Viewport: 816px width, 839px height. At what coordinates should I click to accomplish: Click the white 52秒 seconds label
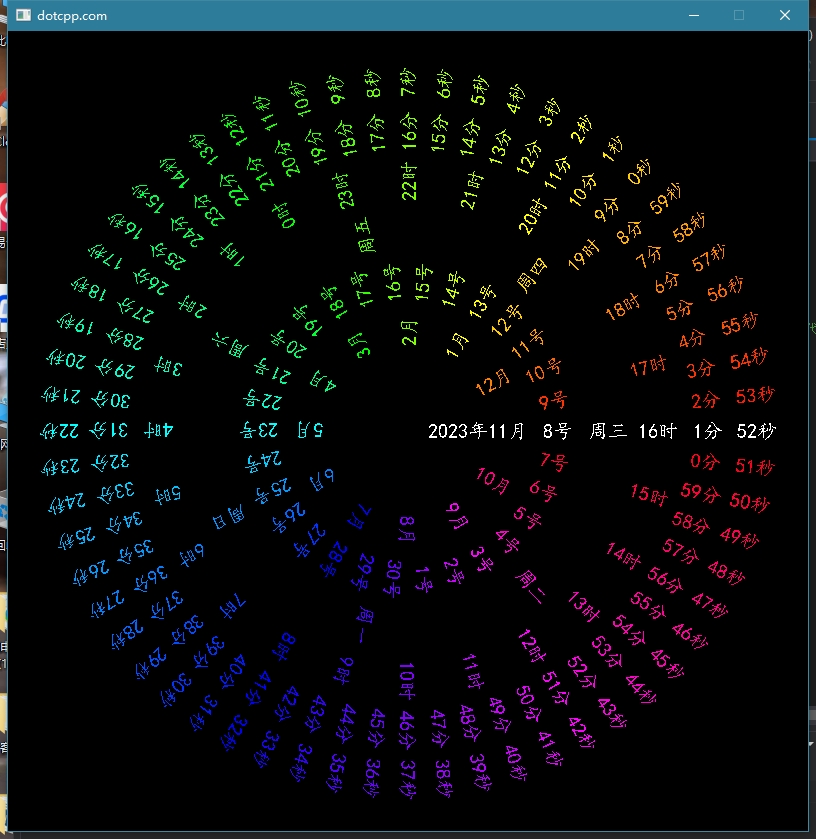(x=755, y=432)
